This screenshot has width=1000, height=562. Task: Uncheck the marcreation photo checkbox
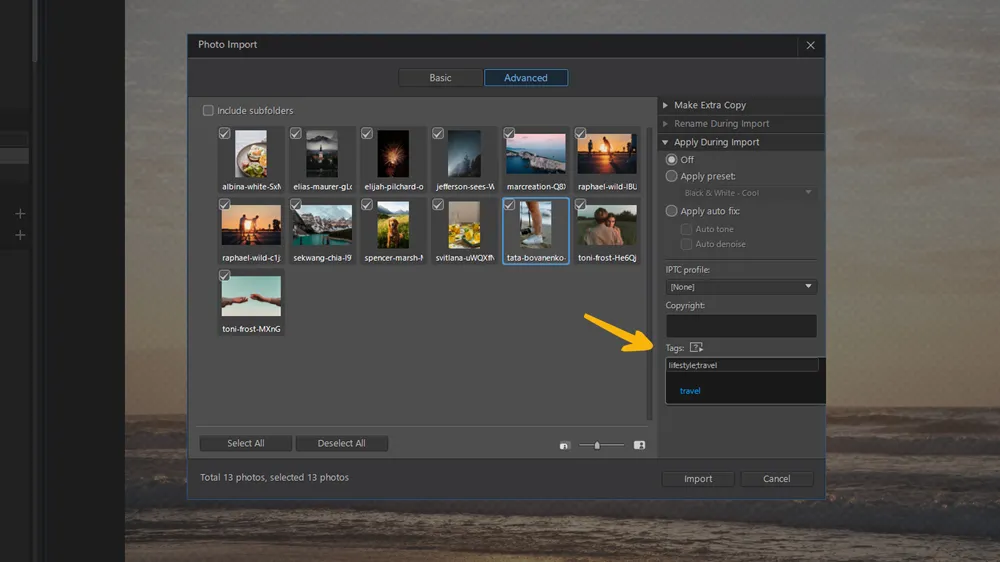509,133
